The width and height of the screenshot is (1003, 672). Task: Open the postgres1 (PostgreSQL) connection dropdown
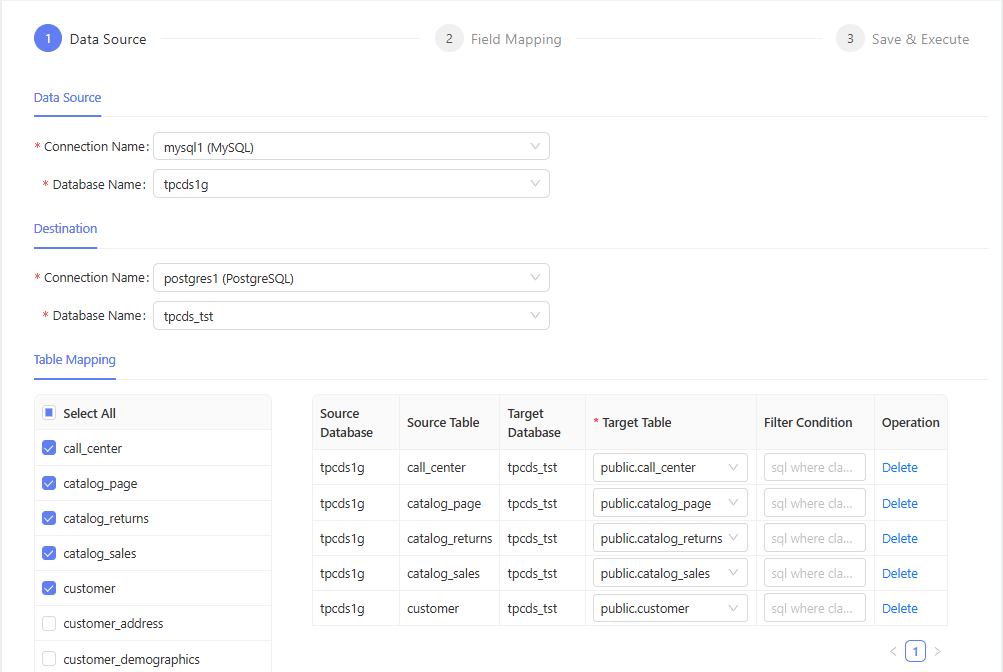coord(351,278)
